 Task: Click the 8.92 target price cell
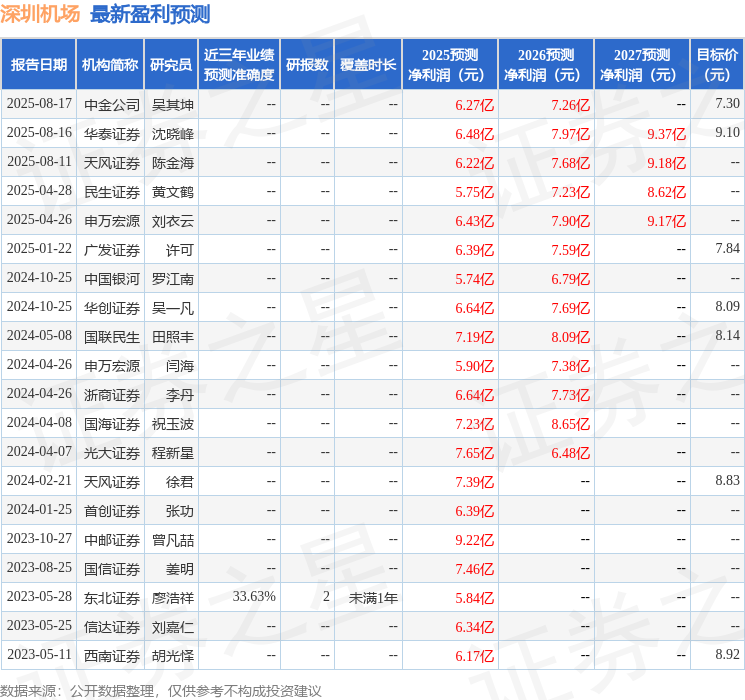pyautogui.click(x=727, y=655)
